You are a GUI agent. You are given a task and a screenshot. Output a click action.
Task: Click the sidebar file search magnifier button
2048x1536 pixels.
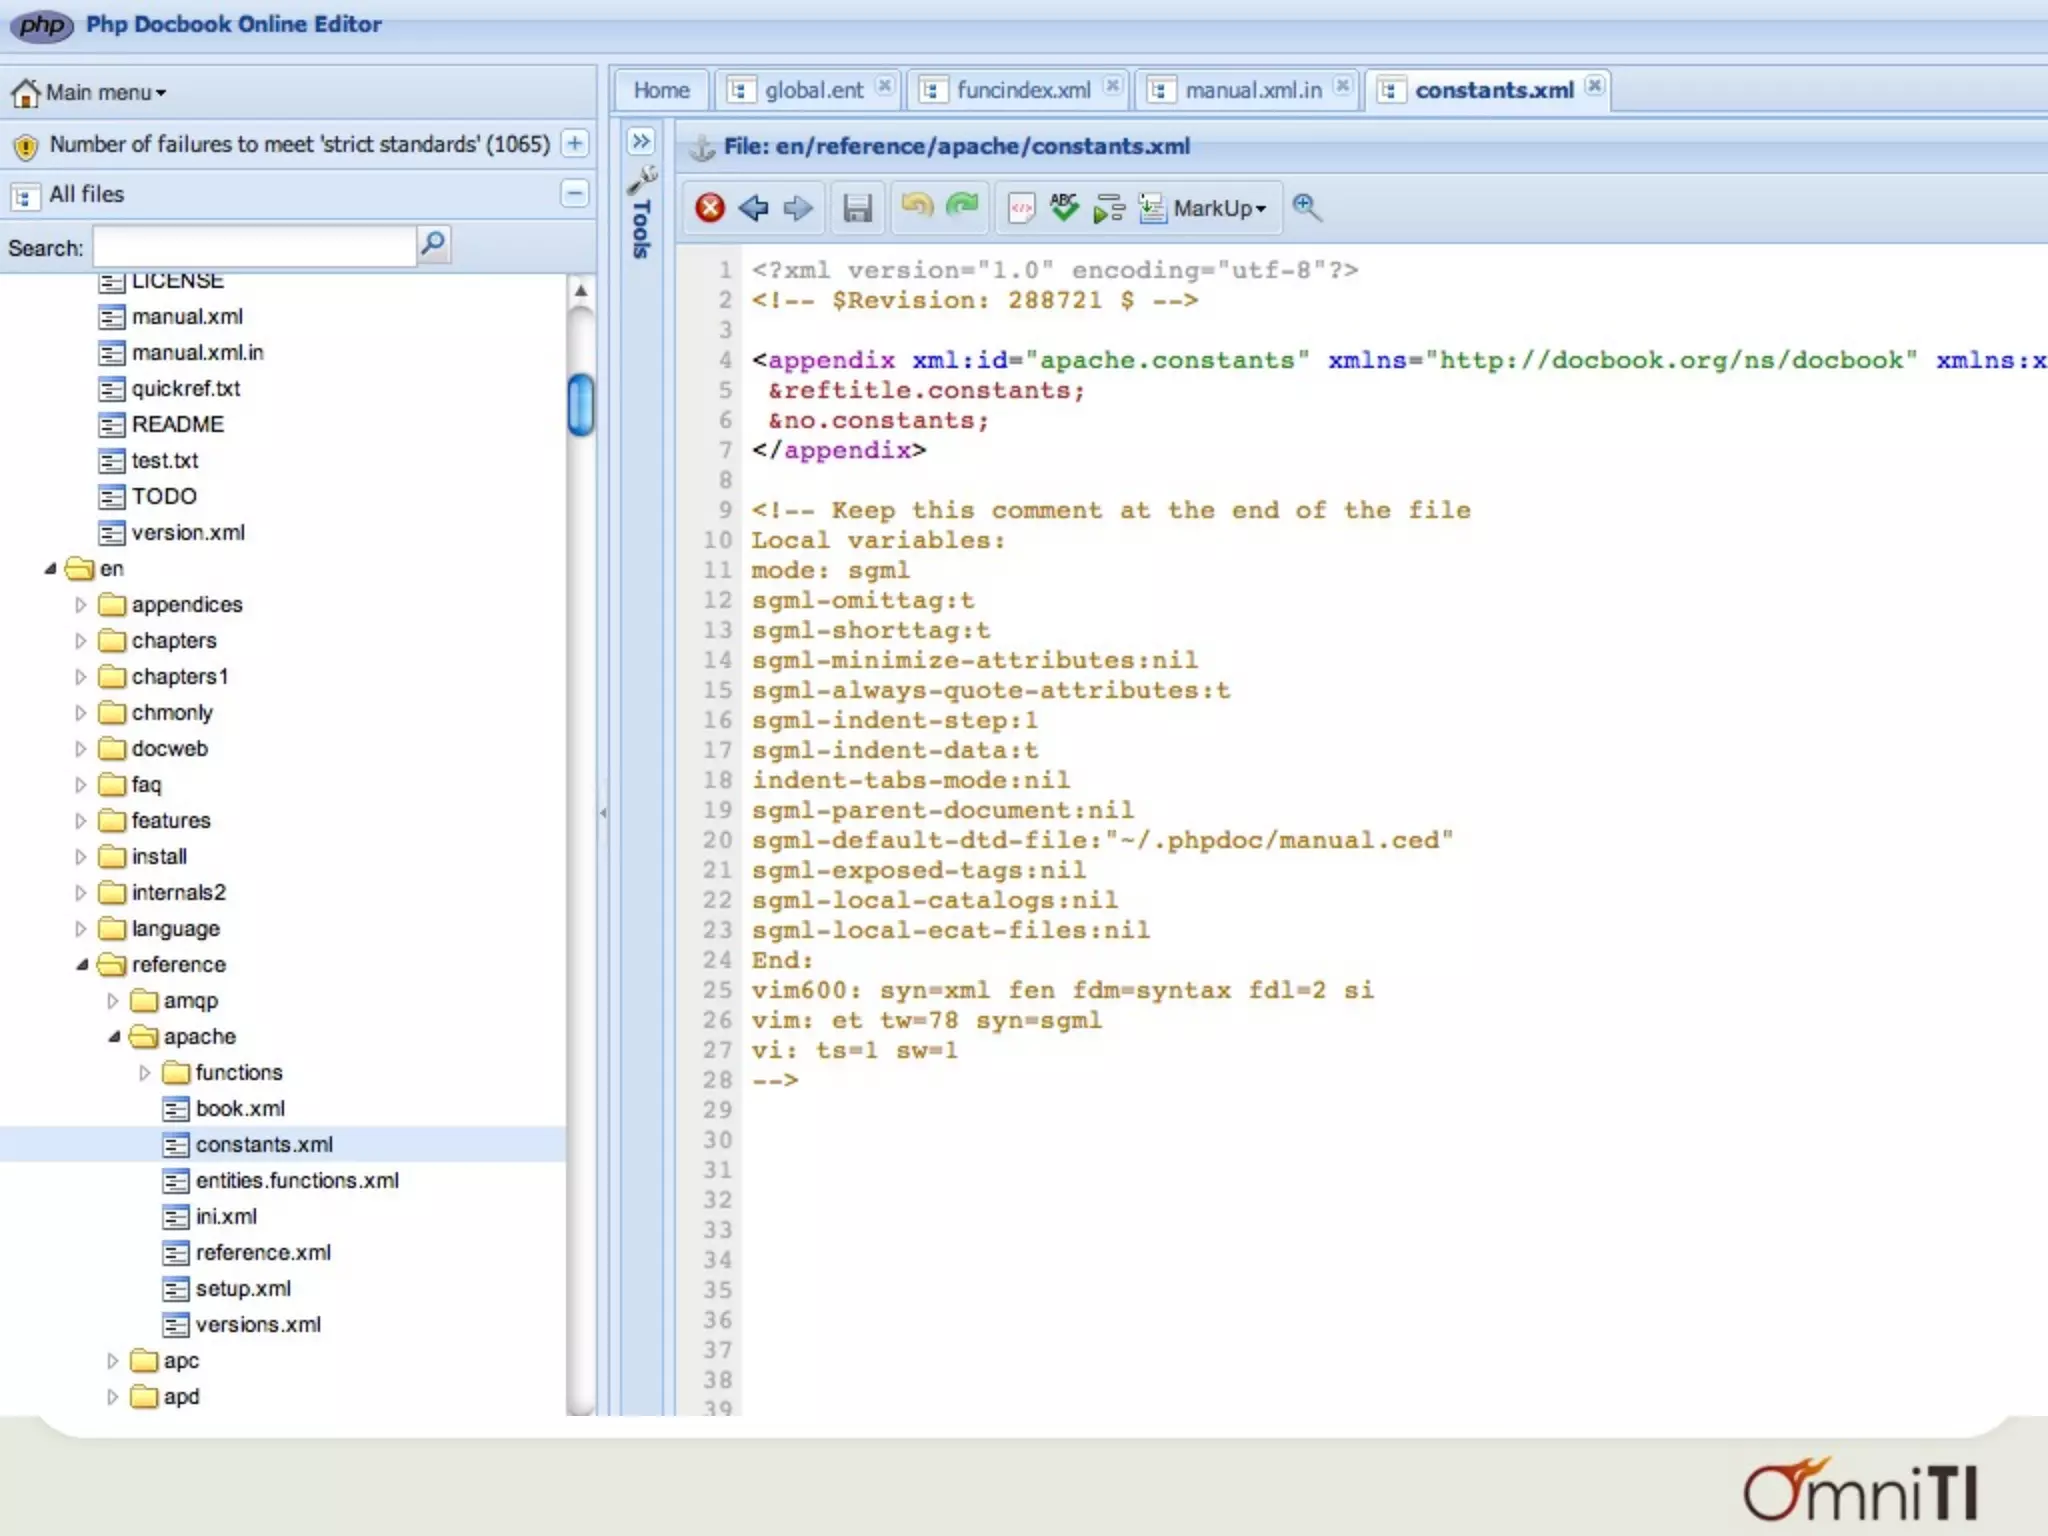pyautogui.click(x=433, y=244)
